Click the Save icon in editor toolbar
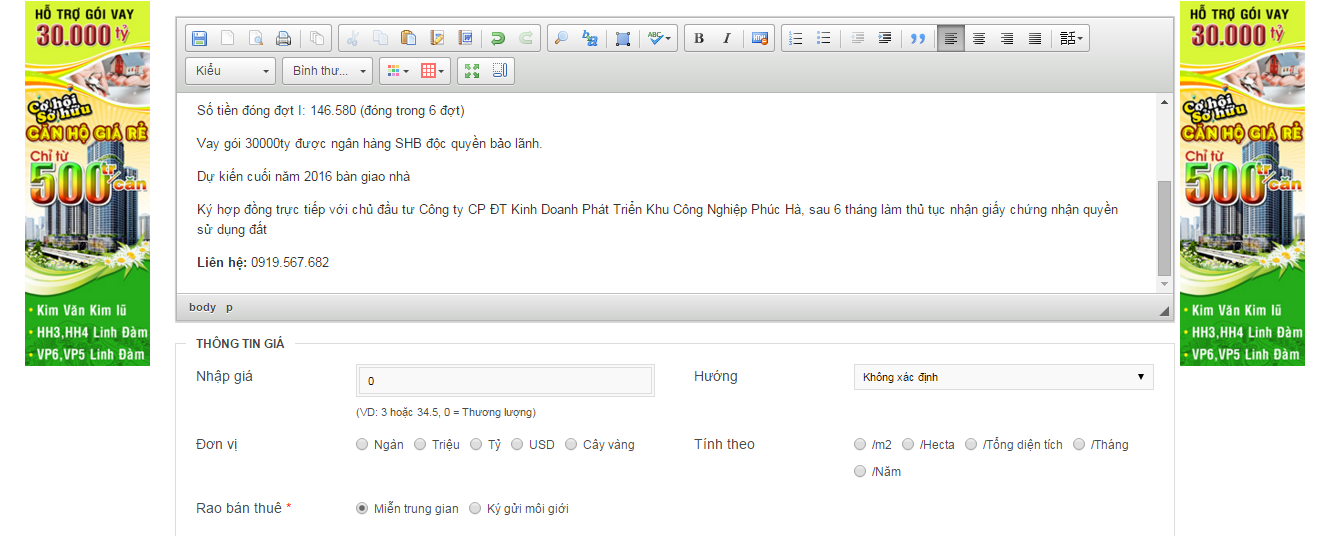The height and width of the screenshot is (536, 1340). (x=199, y=39)
